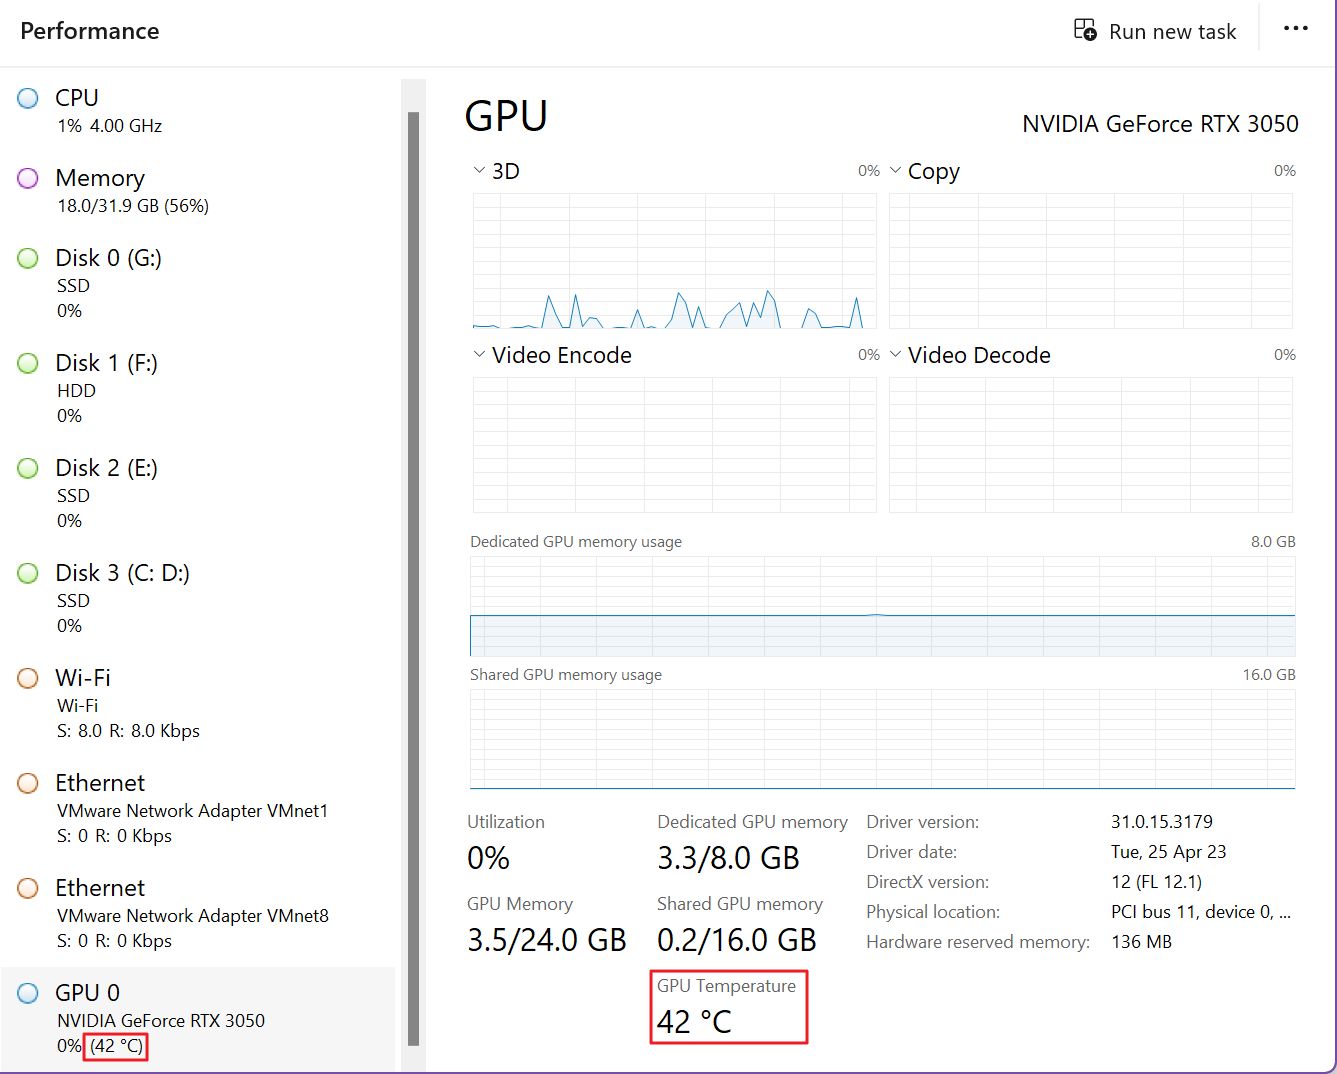
Task: Select GPU 0 NVIDIA GeForce RTX 3050
Action: [88, 992]
